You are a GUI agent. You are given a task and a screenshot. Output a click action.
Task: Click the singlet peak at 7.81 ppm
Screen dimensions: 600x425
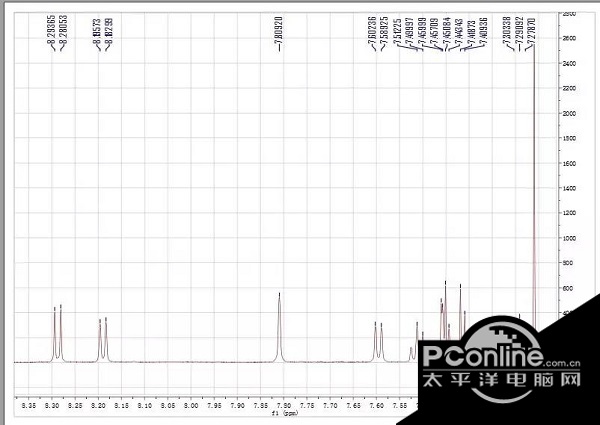[279, 327]
